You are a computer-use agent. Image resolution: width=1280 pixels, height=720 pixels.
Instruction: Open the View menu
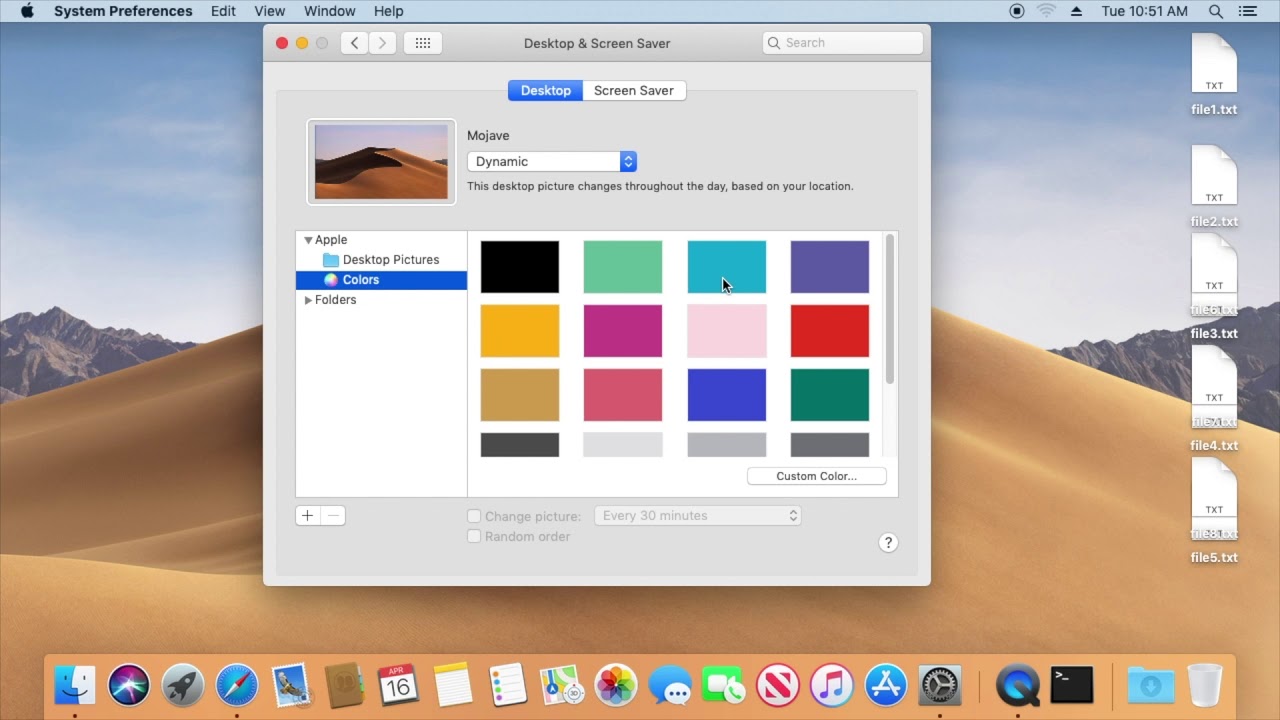pyautogui.click(x=269, y=11)
